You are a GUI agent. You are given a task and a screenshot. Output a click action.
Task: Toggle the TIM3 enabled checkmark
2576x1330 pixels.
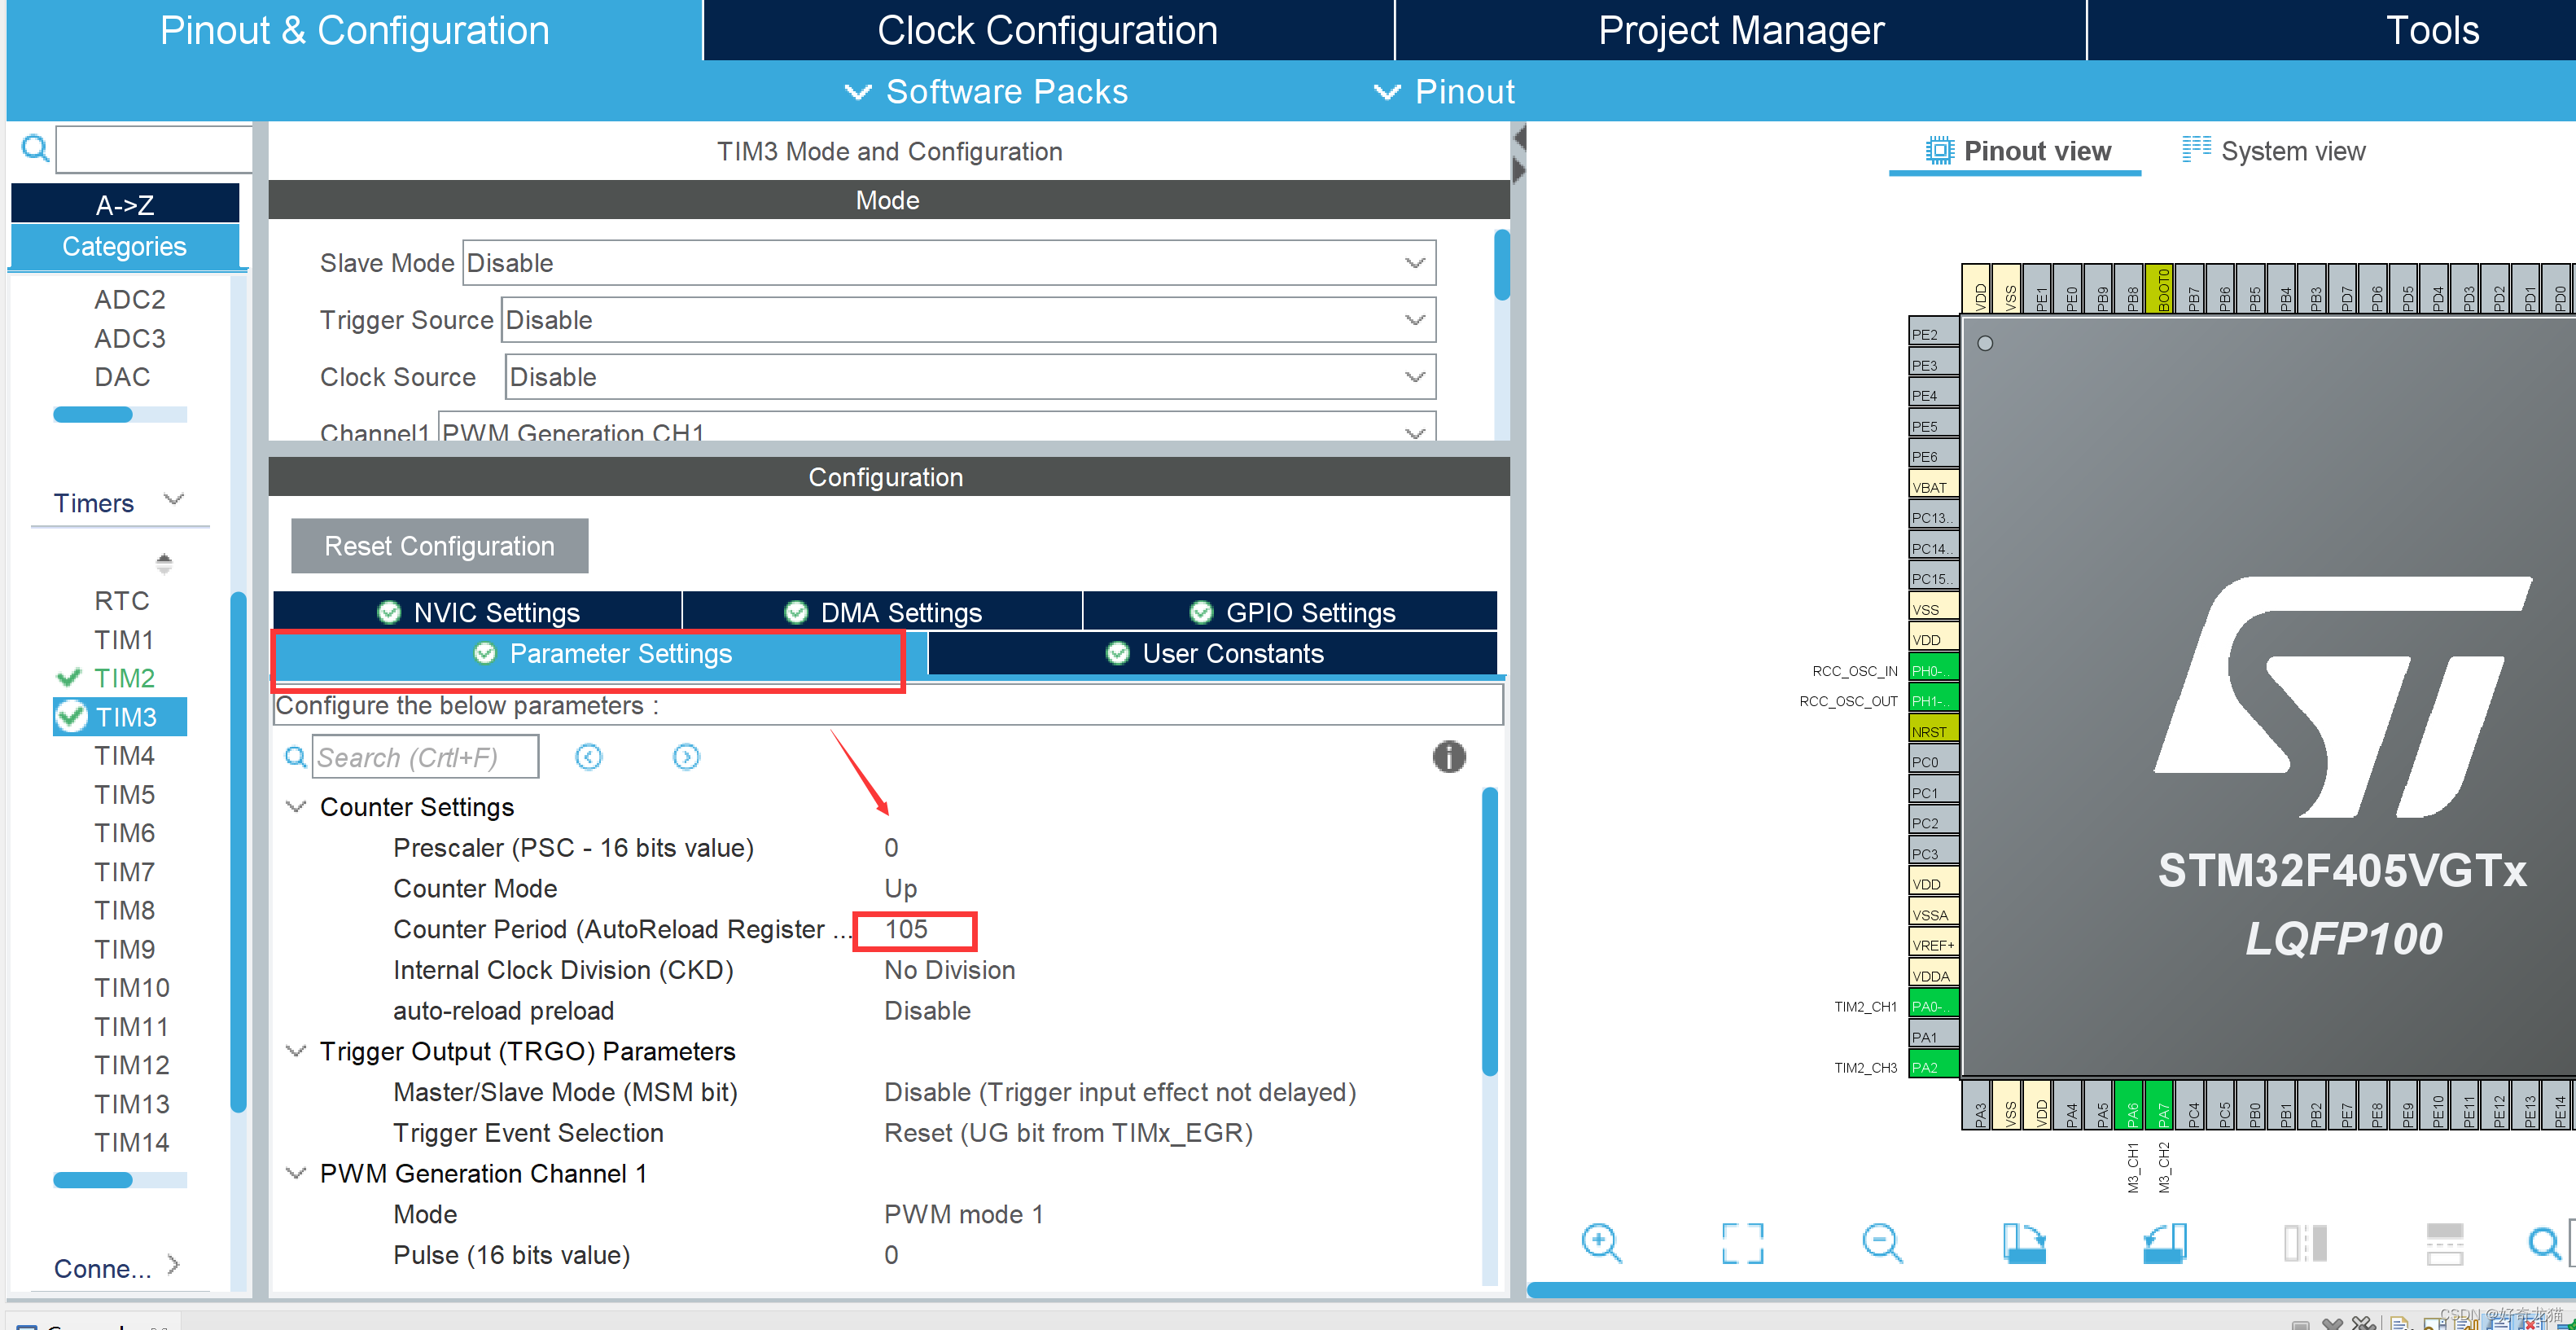tap(71, 716)
